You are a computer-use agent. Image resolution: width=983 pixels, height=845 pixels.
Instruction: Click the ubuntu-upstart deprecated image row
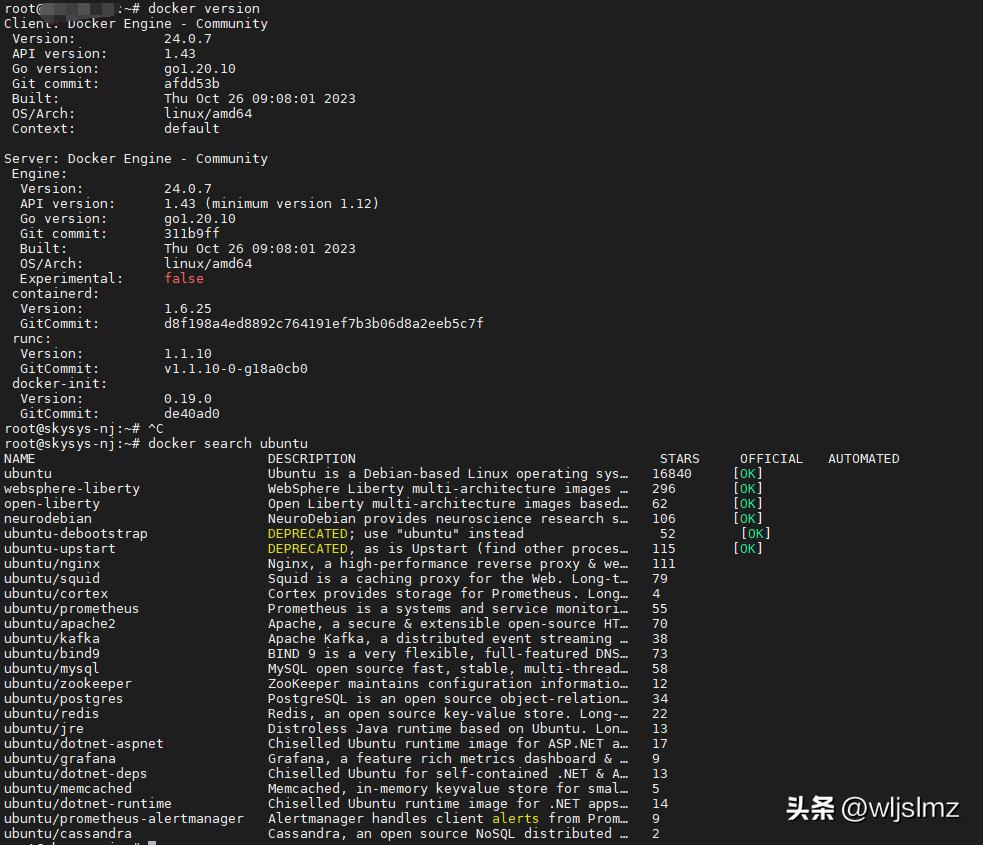(58, 548)
